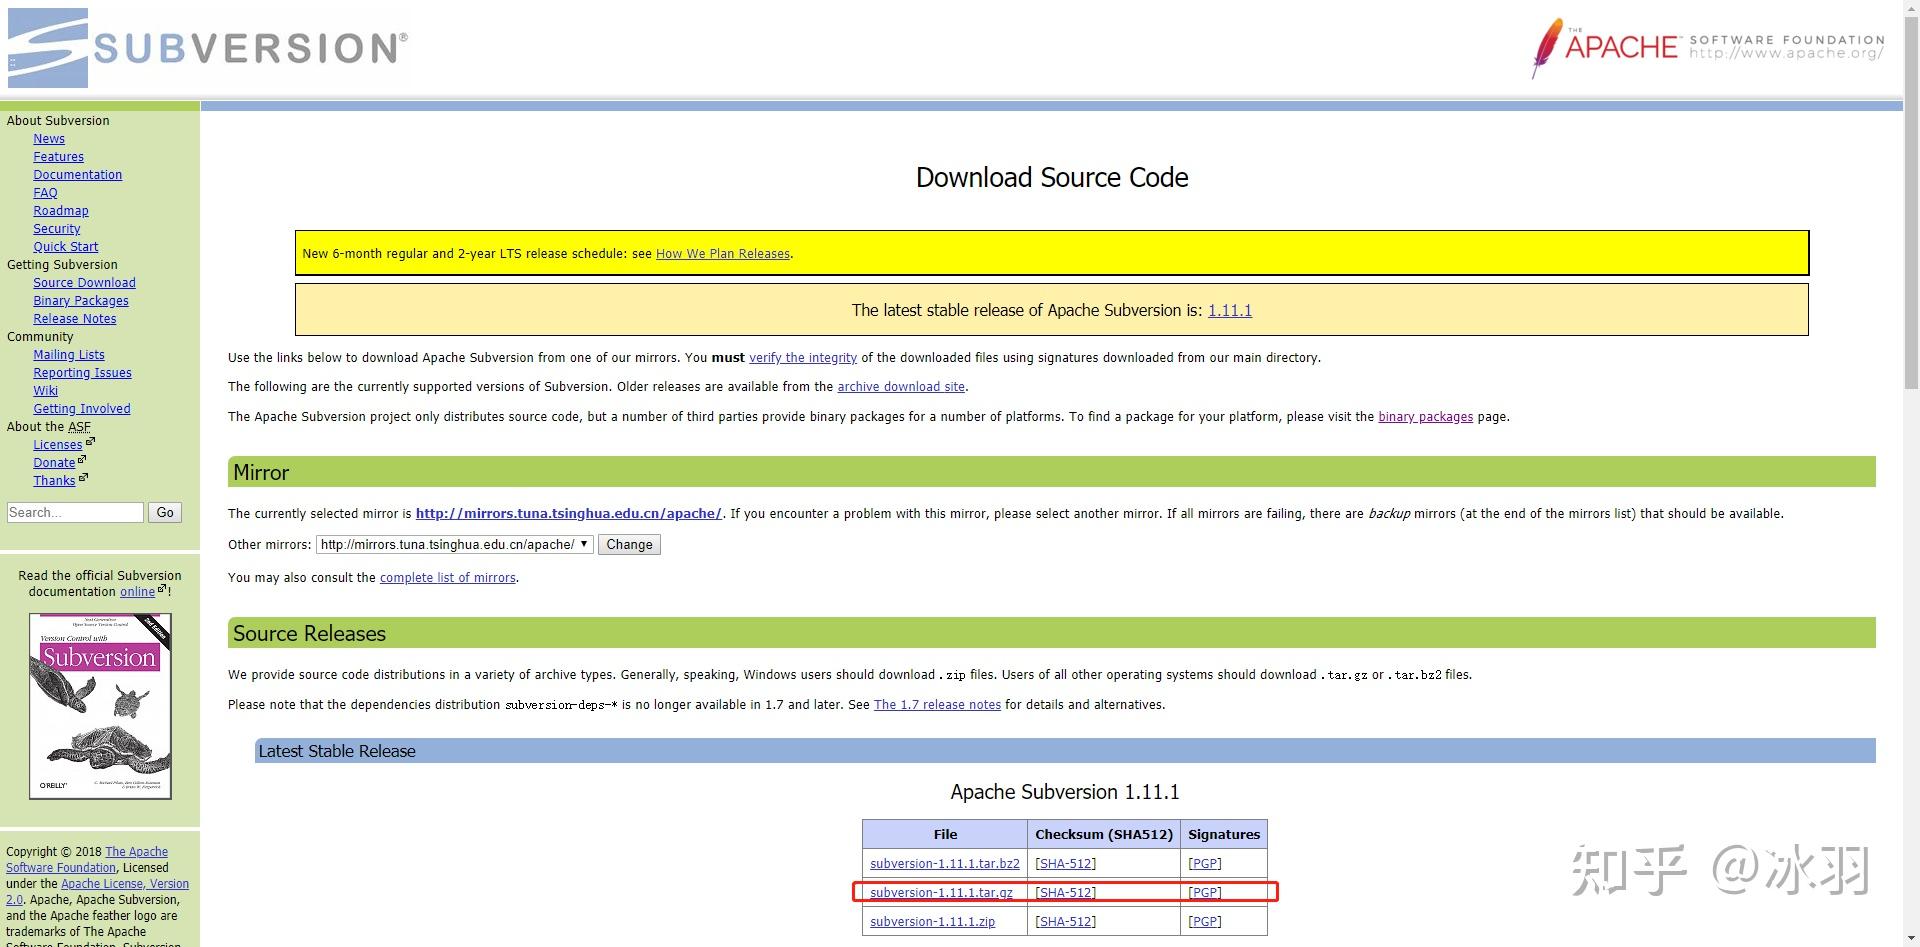
Task: Open the How We Plan Releases link
Action: pos(723,254)
